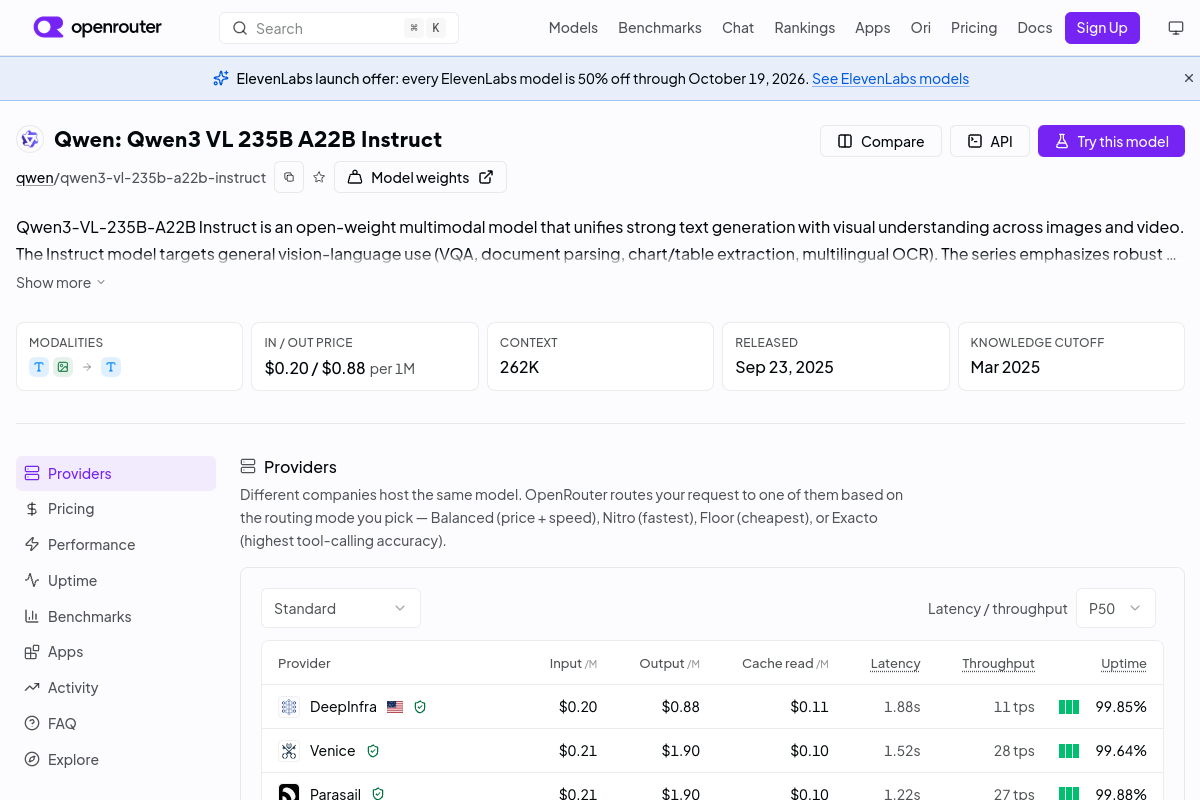Open Apps in the top navigation

[872, 28]
